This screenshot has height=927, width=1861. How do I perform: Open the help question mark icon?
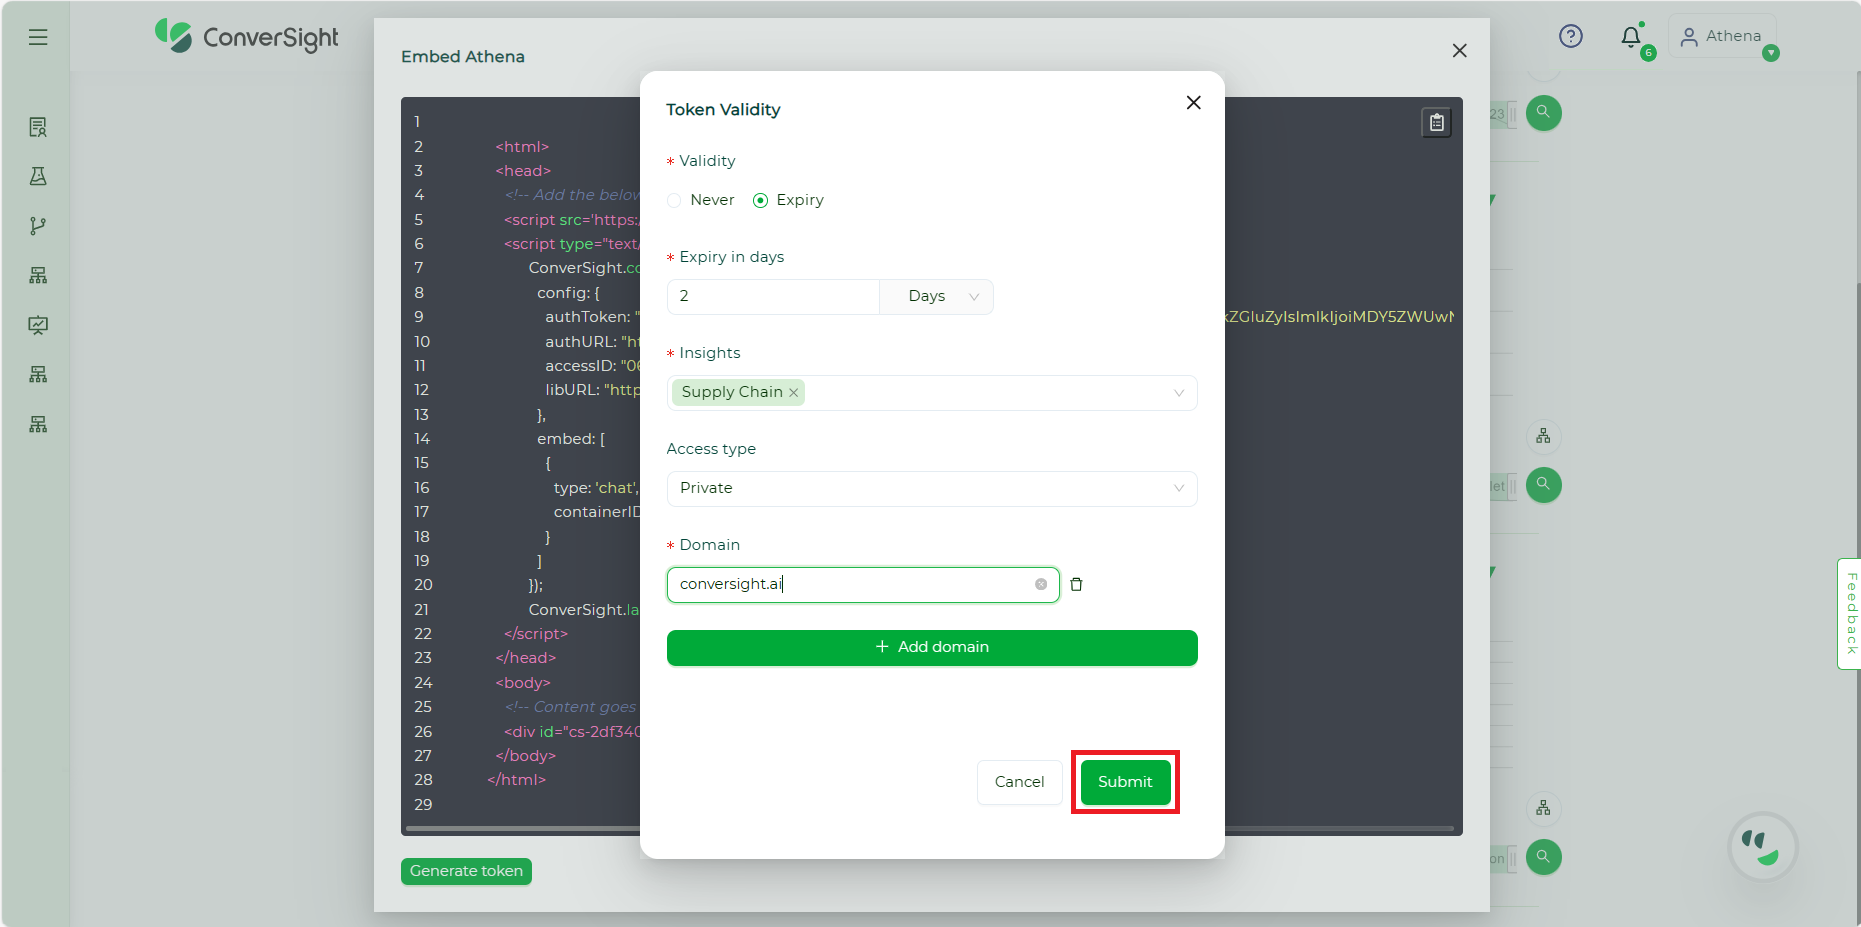coord(1571,37)
